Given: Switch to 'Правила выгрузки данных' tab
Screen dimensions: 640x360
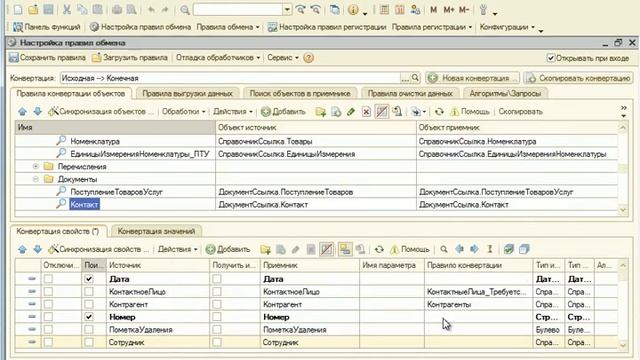Looking at the screenshot, I should click(x=187, y=93).
